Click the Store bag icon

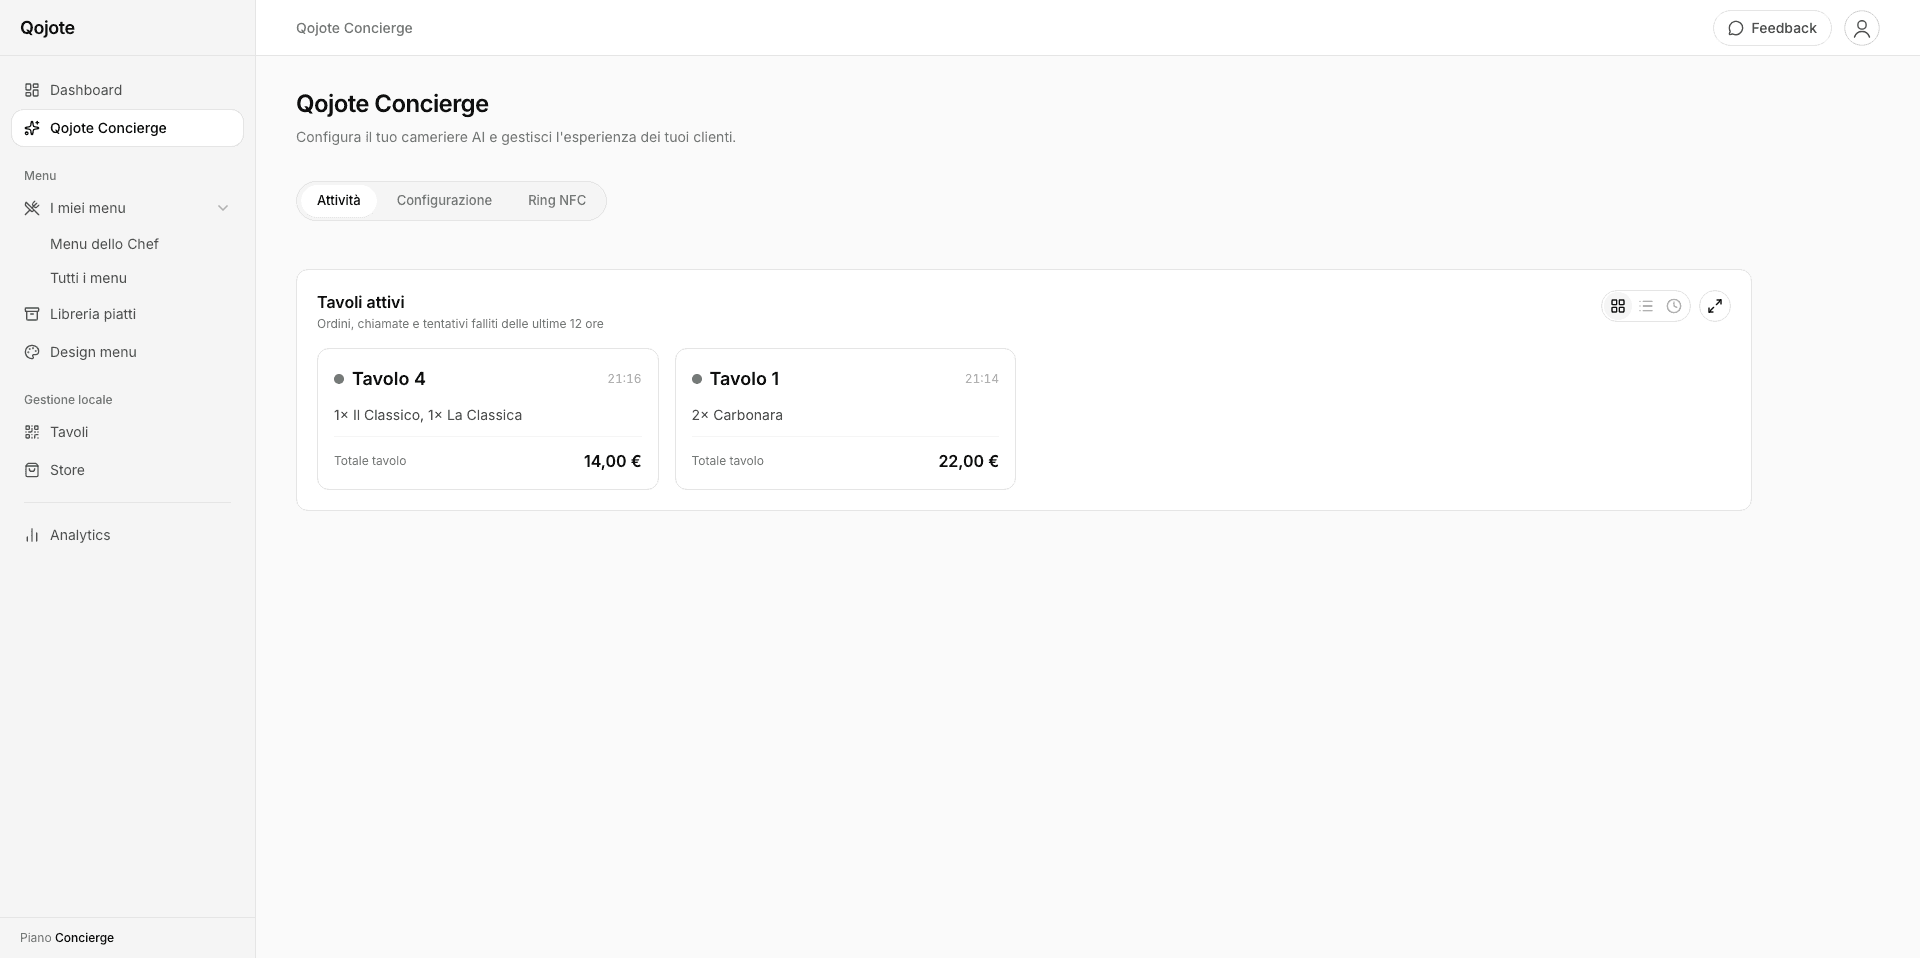[x=32, y=470]
